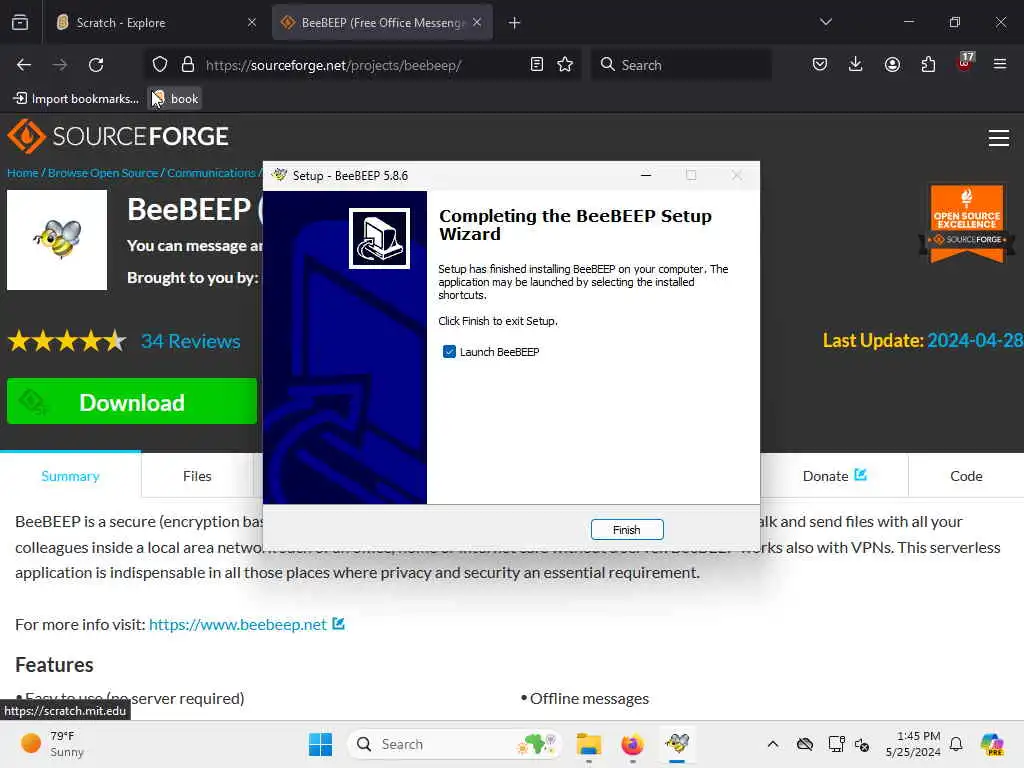This screenshot has width=1024, height=768.
Task: Select the Donate tab
Action: (834, 476)
